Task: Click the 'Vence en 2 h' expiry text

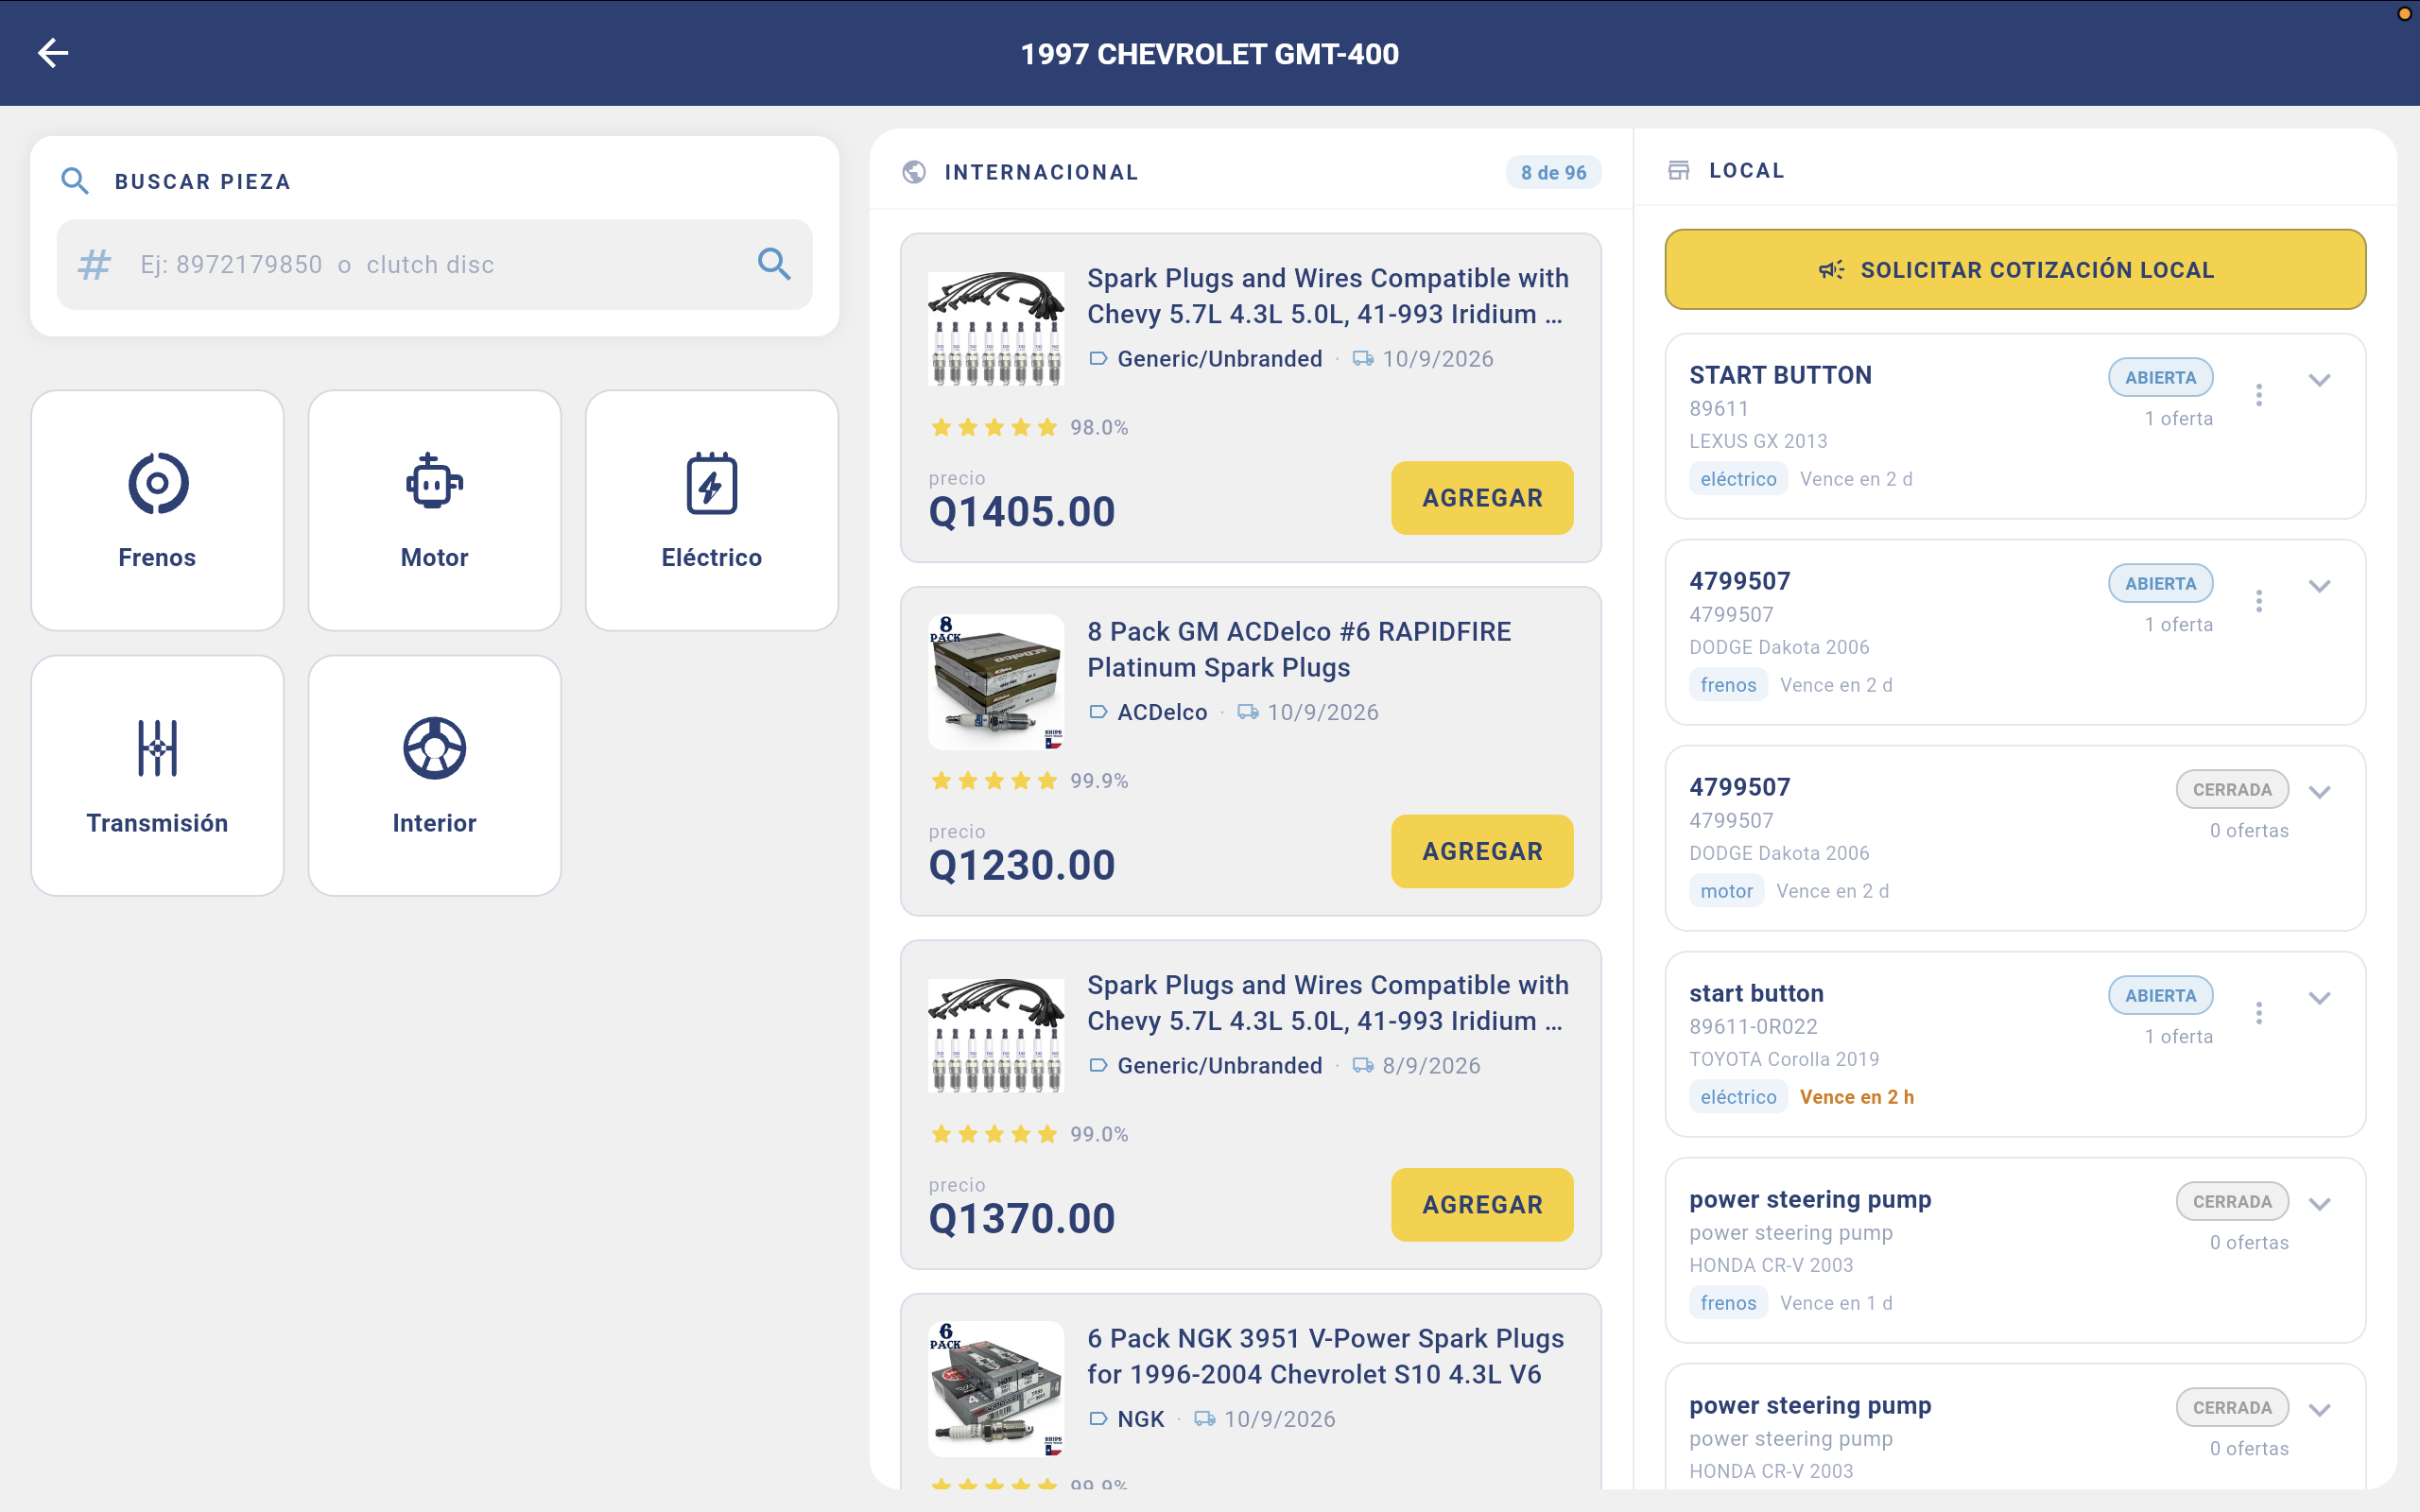Action: 1857,1097
